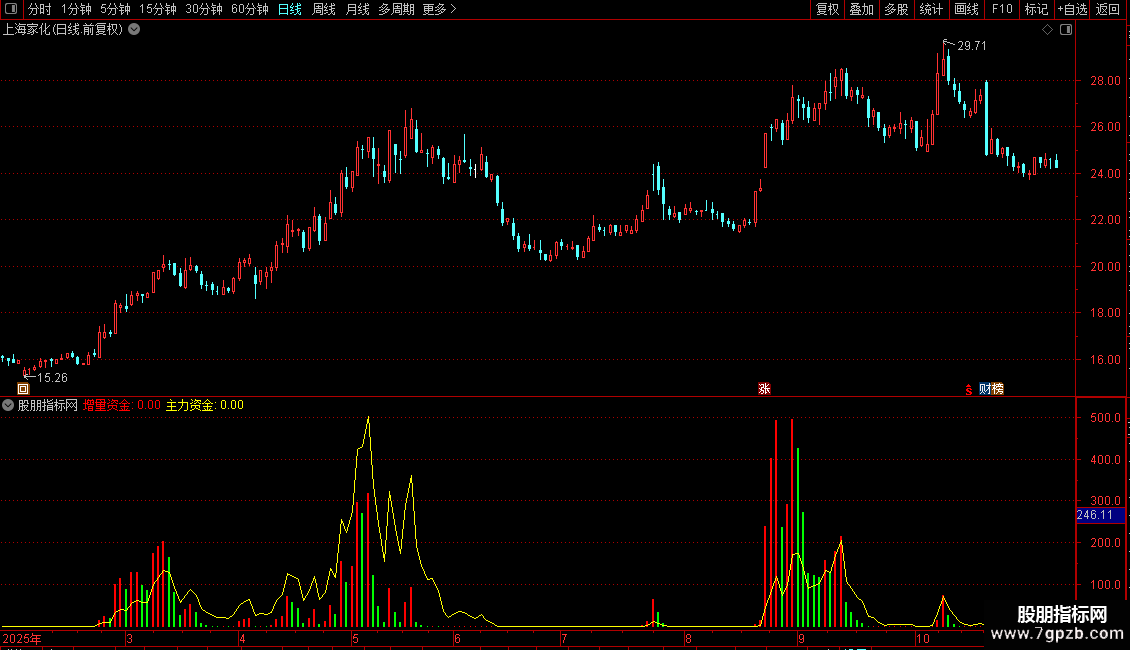Open the 画线 drawing tools
This screenshot has height=650, width=1130.
coord(966,9)
